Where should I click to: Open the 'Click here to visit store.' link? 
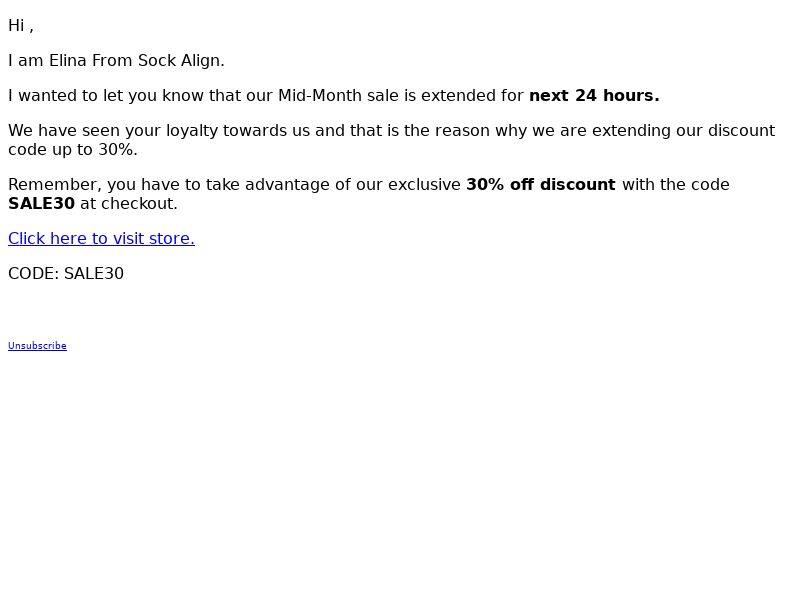(101, 238)
